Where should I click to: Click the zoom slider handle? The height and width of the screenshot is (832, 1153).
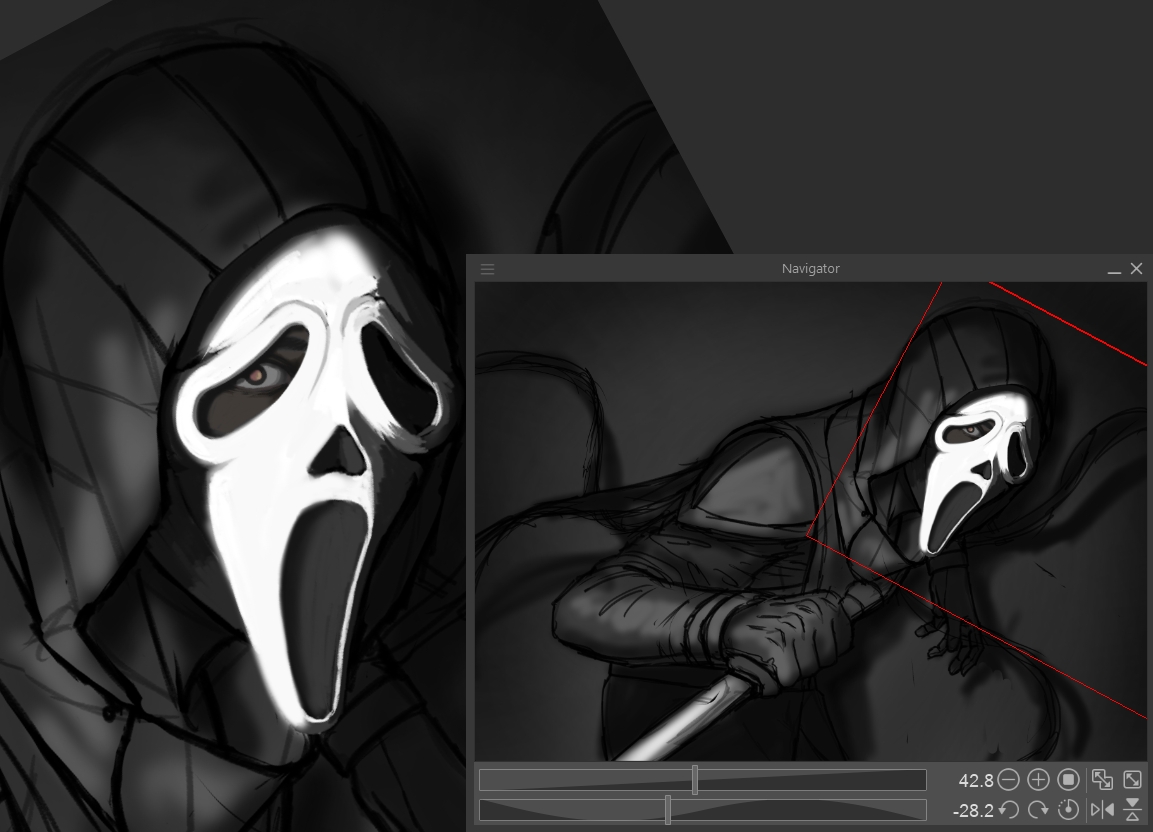(x=695, y=780)
